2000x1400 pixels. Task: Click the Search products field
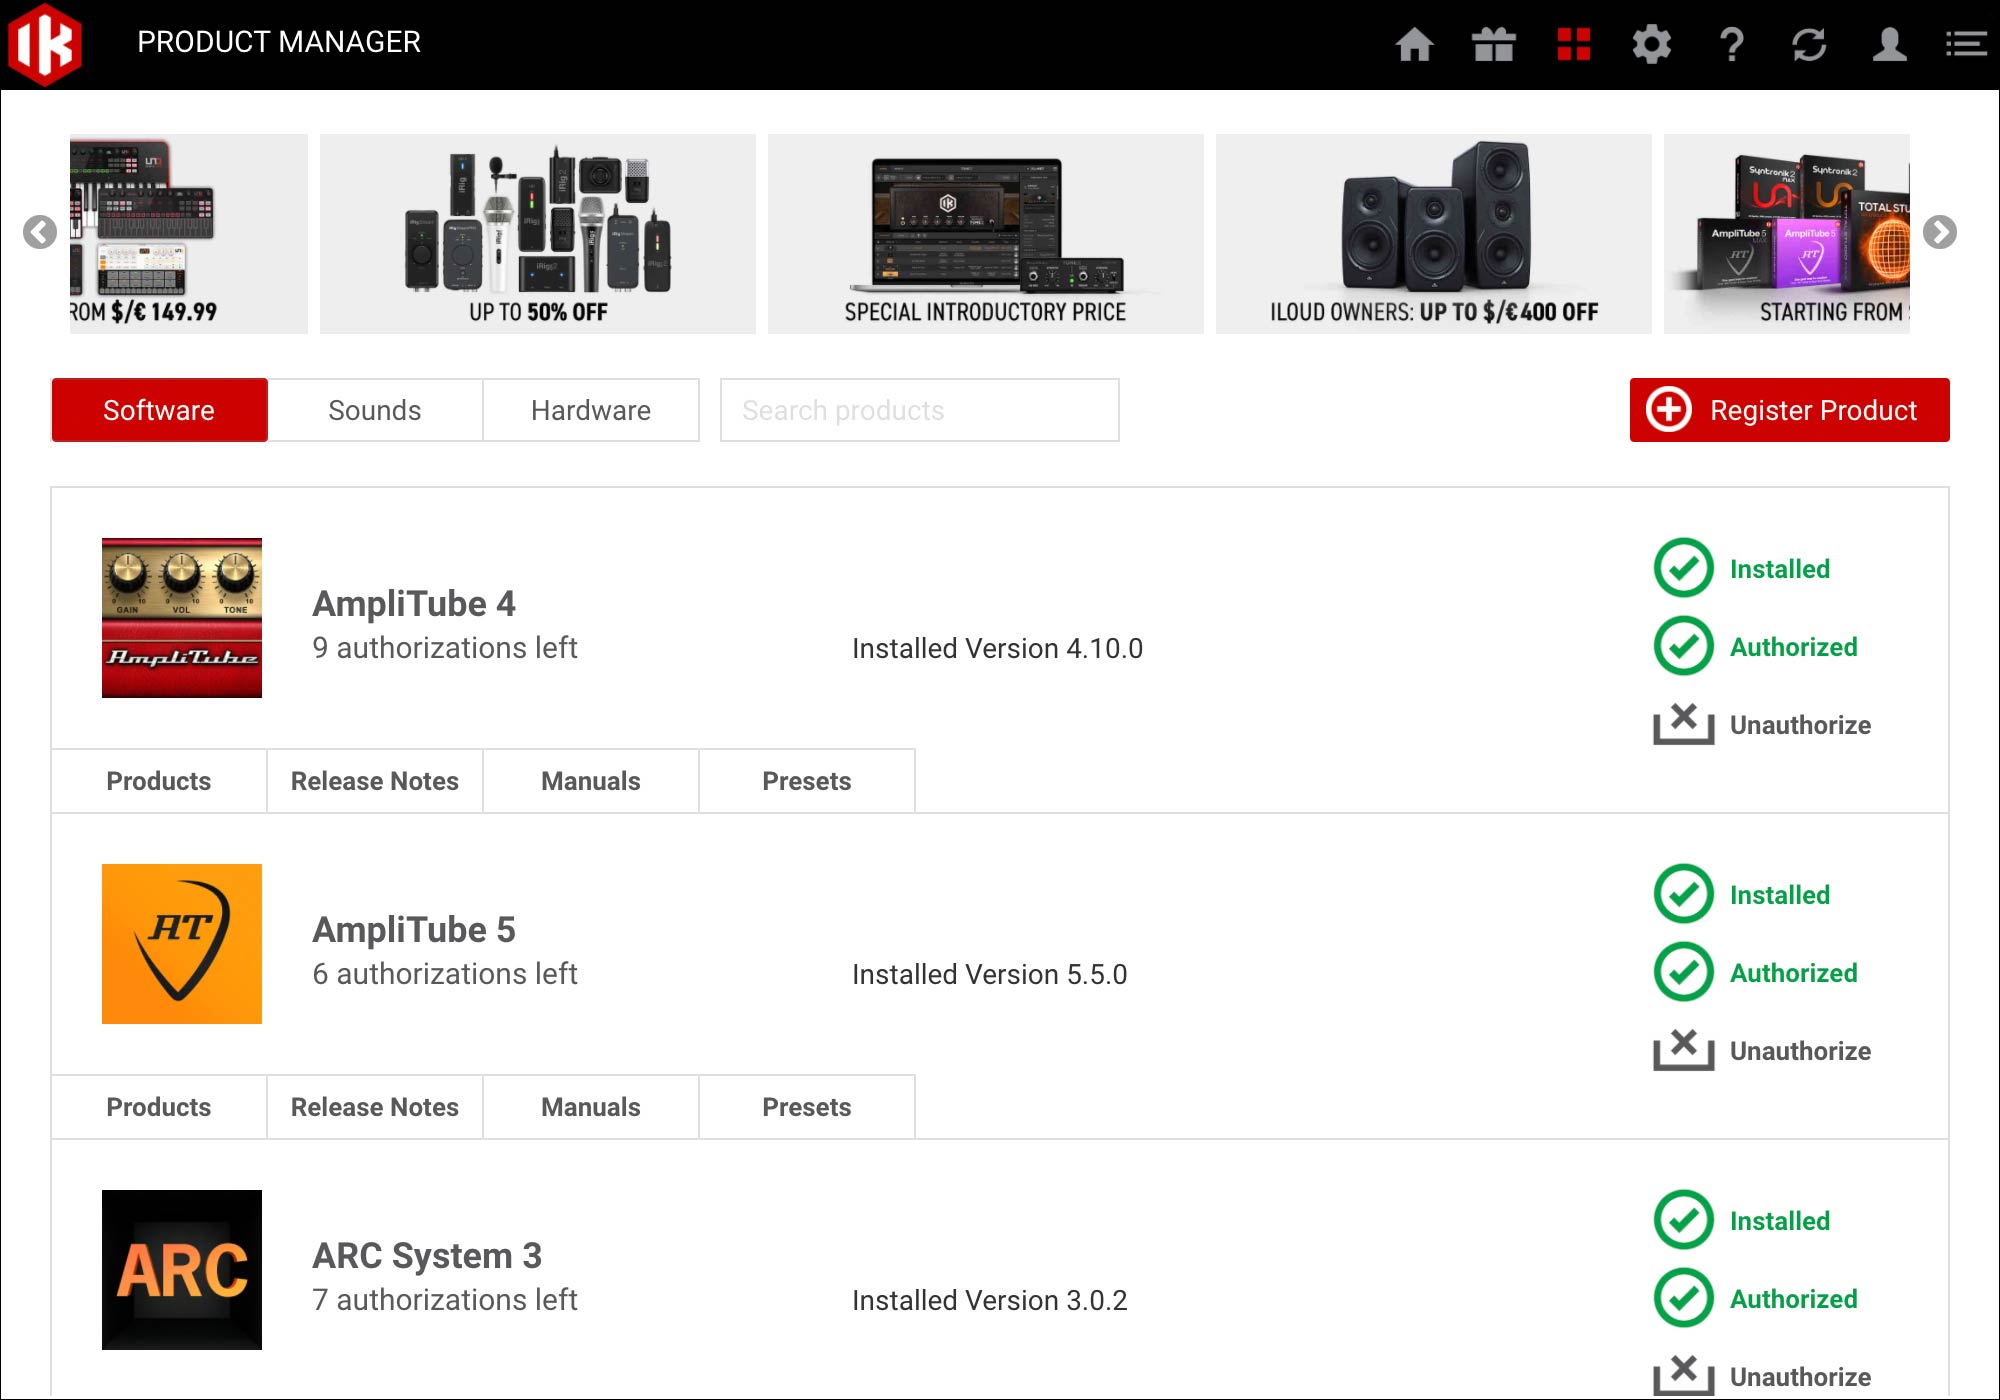tap(919, 410)
